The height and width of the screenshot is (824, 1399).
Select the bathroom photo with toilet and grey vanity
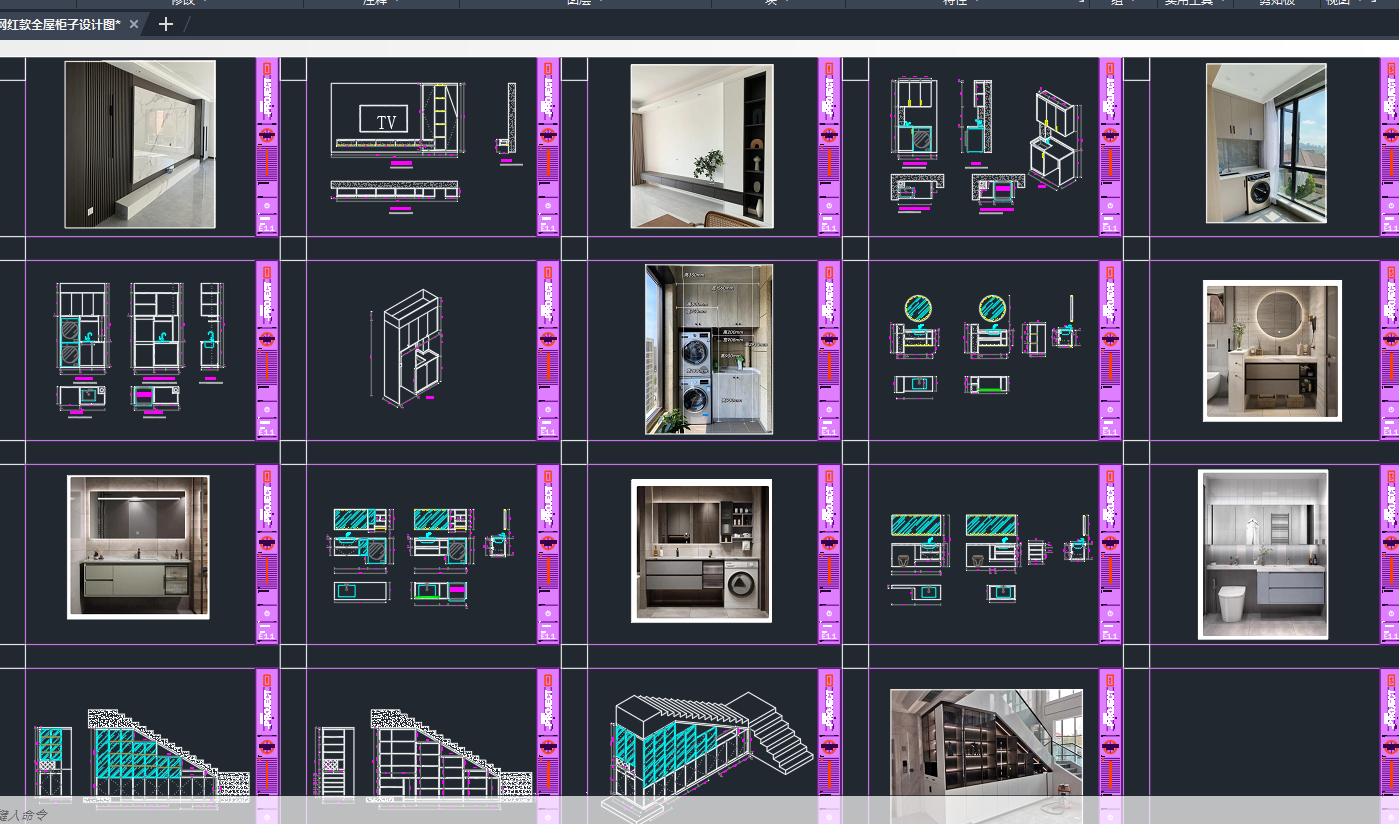(x=1263, y=554)
